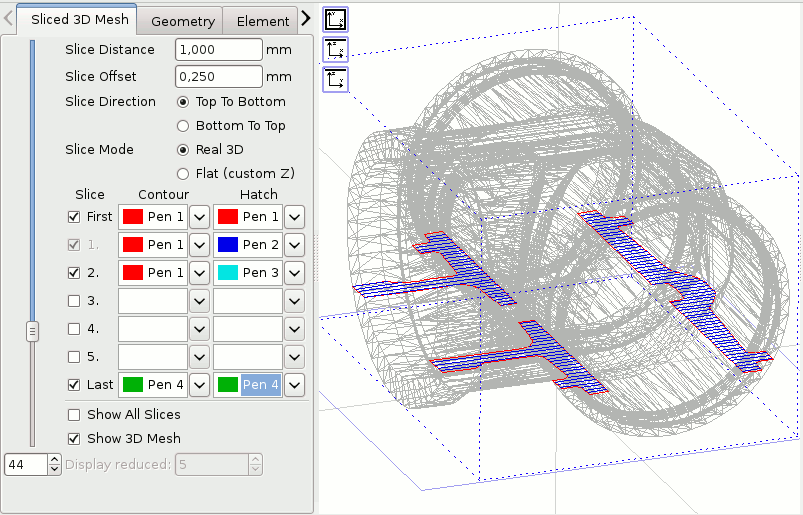Open the First slice contour pen dropdown
Viewport: 803px width, 515px height.
point(199,217)
